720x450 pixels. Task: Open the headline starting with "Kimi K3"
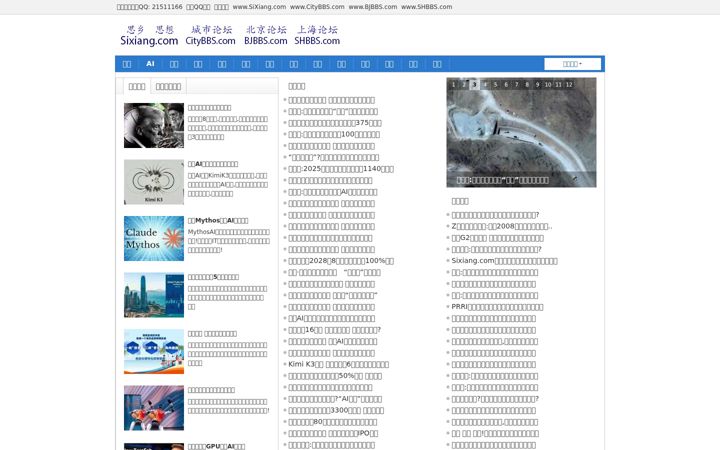[x=338, y=364]
